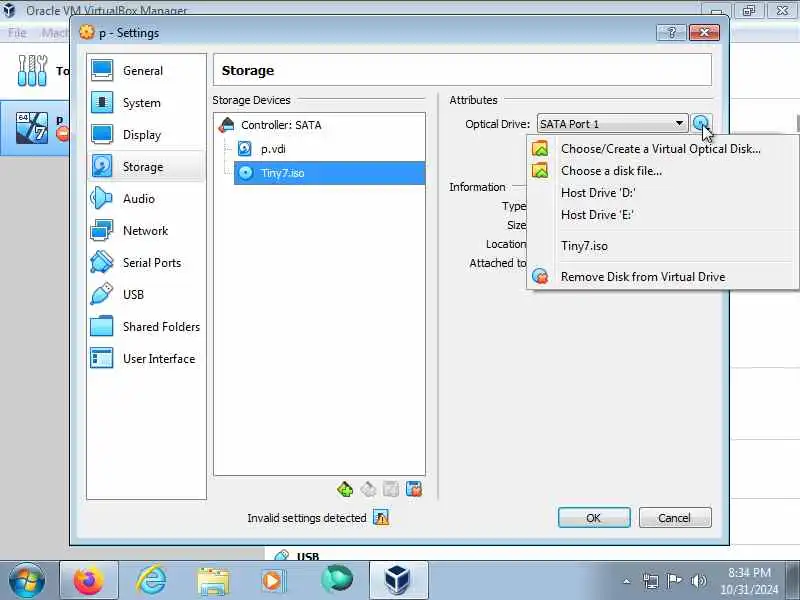Click the network icon in system tray

[651, 581]
